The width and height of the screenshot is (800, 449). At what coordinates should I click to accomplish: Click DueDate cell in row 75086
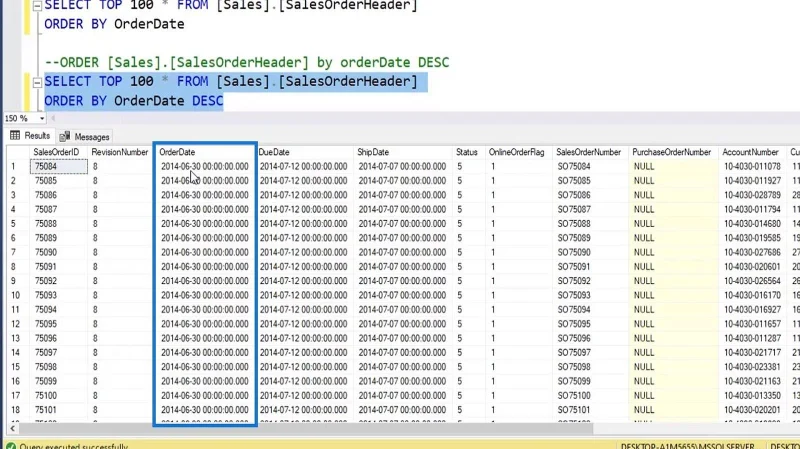[304, 195]
